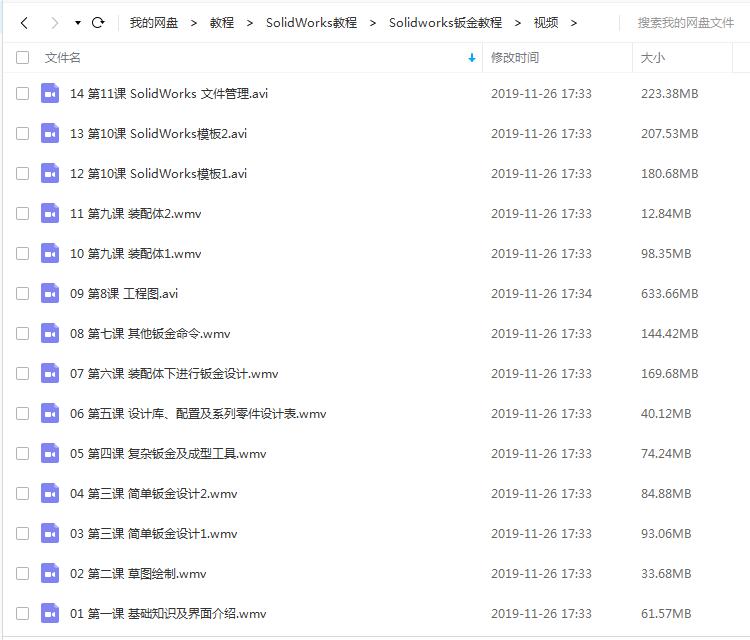Expand chevron after 视频 breadcrumb
The height and width of the screenshot is (640, 750).
point(574,23)
